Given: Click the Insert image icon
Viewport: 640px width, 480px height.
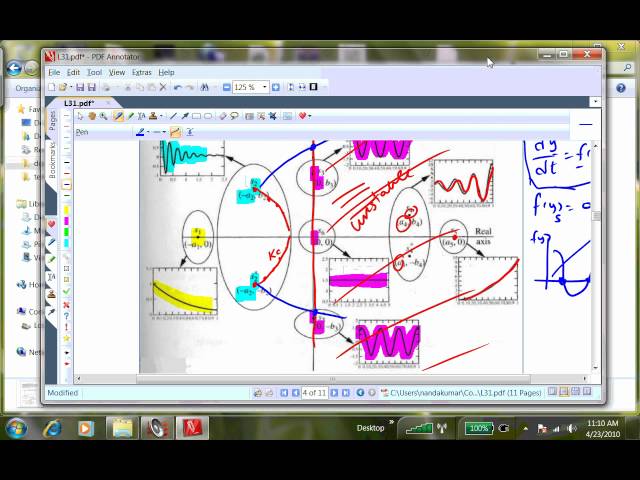Looking at the screenshot, I should pos(287,116).
